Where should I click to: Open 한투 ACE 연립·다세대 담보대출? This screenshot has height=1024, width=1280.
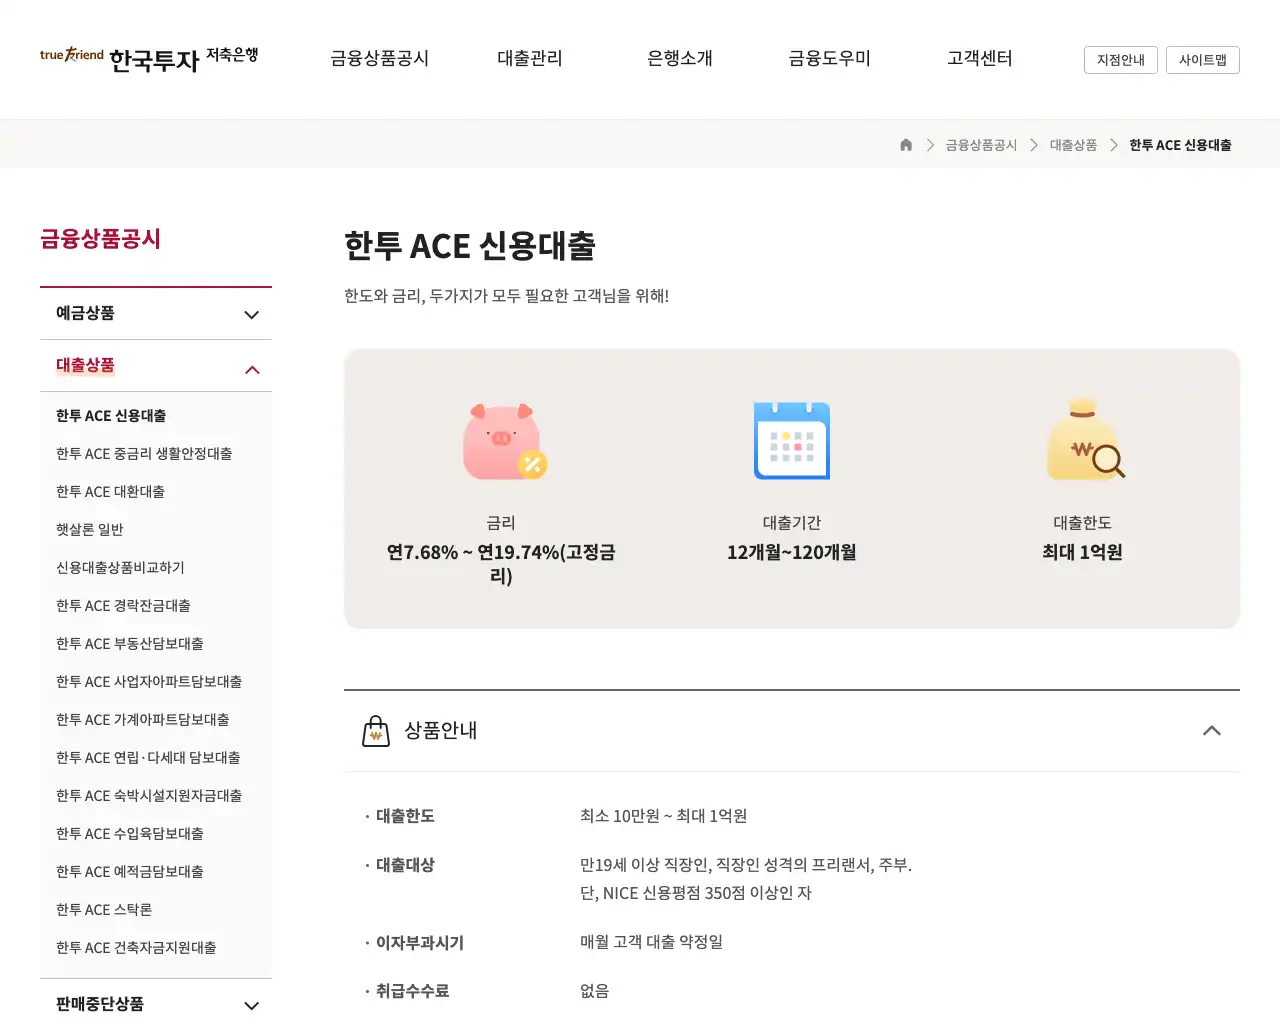pyautogui.click(x=148, y=758)
